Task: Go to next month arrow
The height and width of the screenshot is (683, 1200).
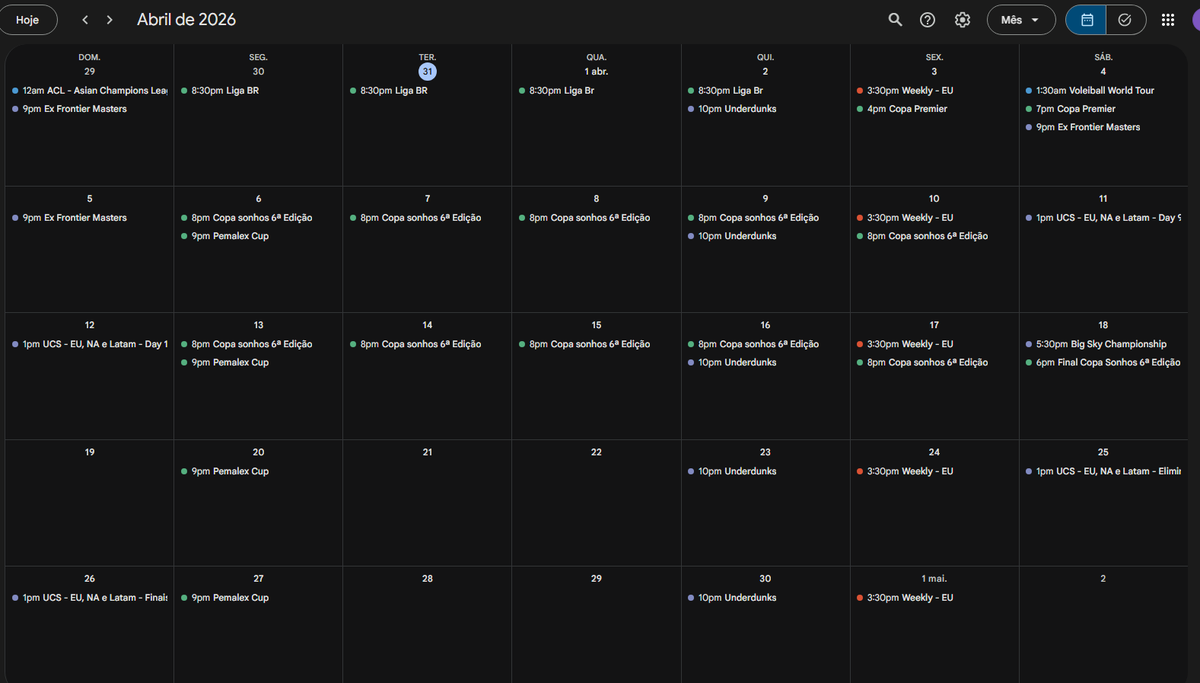Action: tap(109, 20)
